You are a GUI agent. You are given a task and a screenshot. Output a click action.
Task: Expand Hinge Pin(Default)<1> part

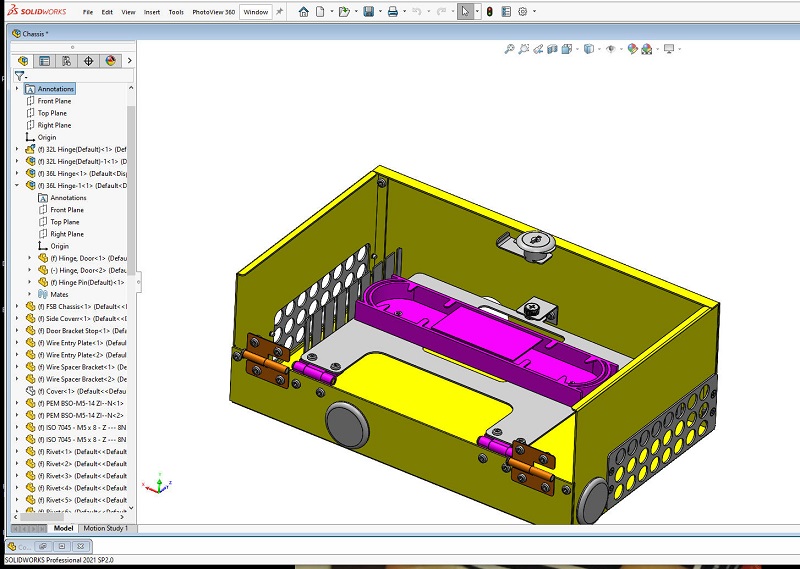tap(30, 282)
